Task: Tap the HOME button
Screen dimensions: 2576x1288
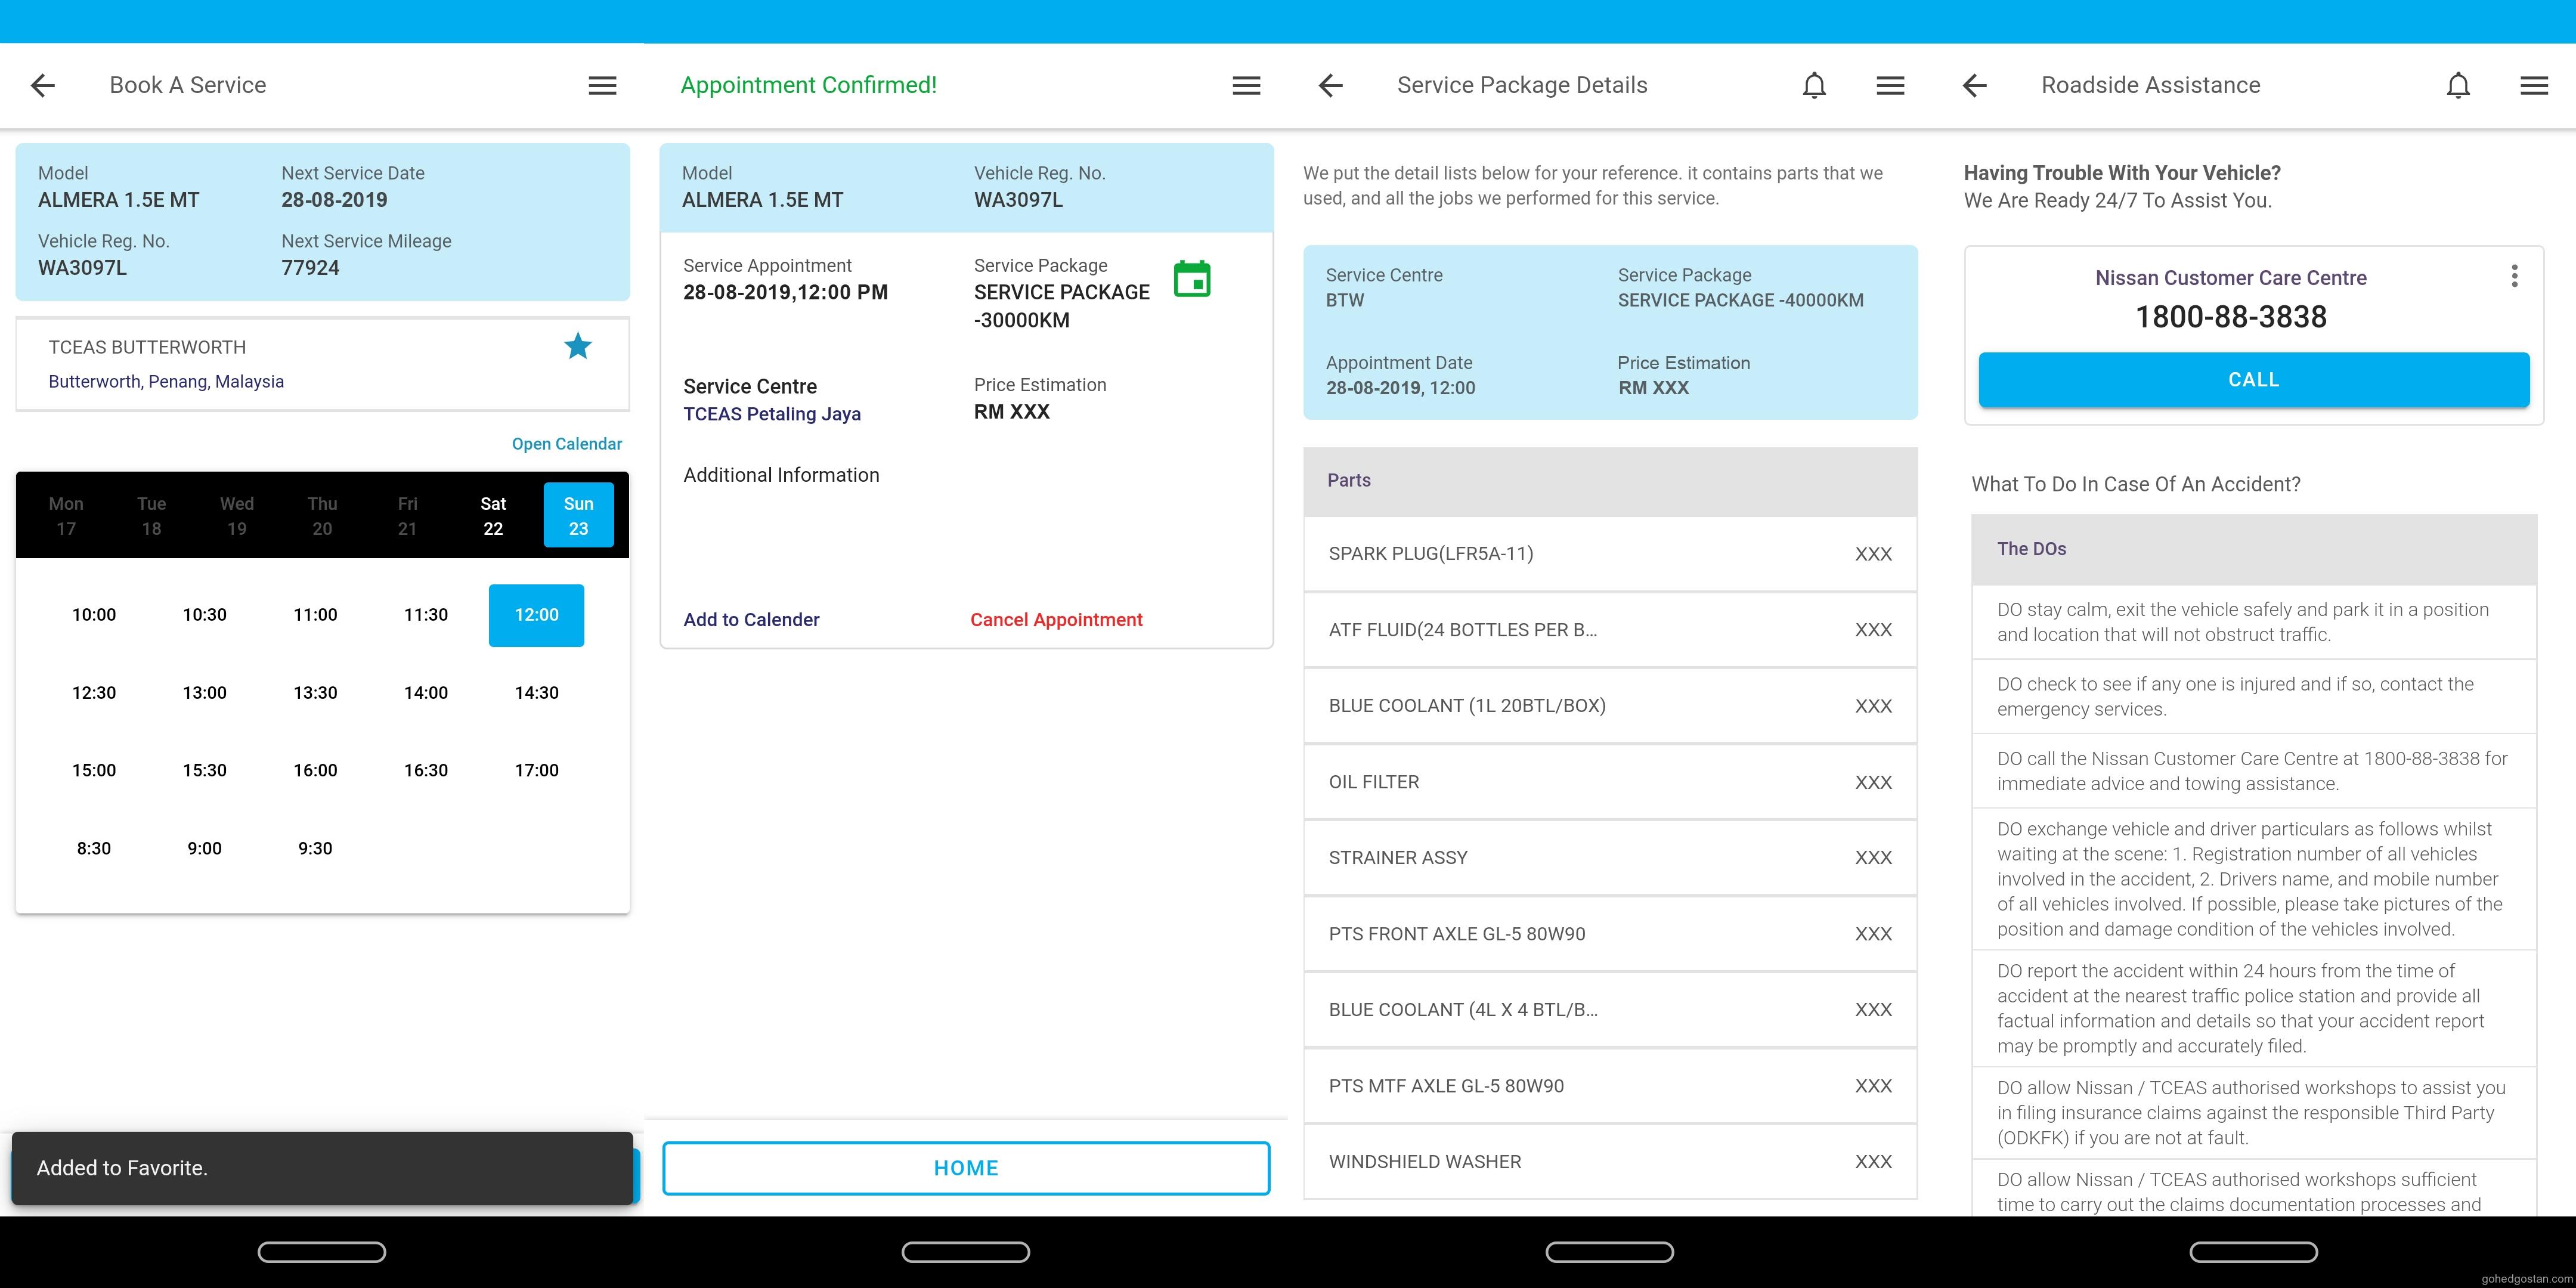Action: coord(966,1168)
